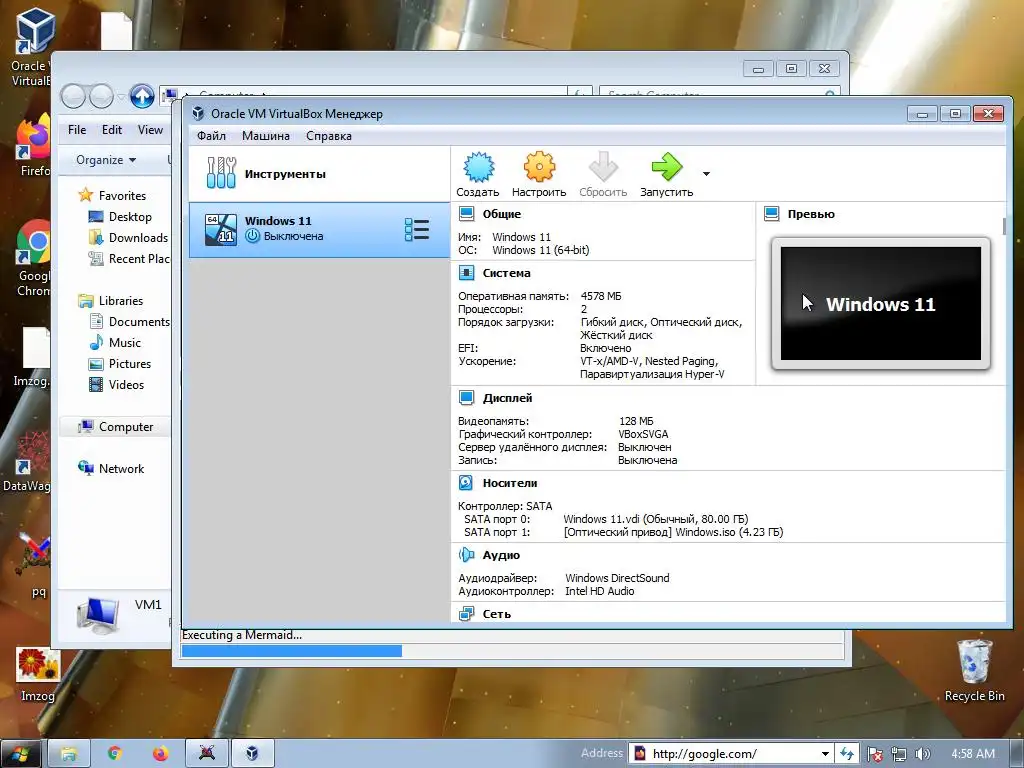1024x768 pixels.
Task: Open the View menu in Explorer window
Action: tap(150, 130)
